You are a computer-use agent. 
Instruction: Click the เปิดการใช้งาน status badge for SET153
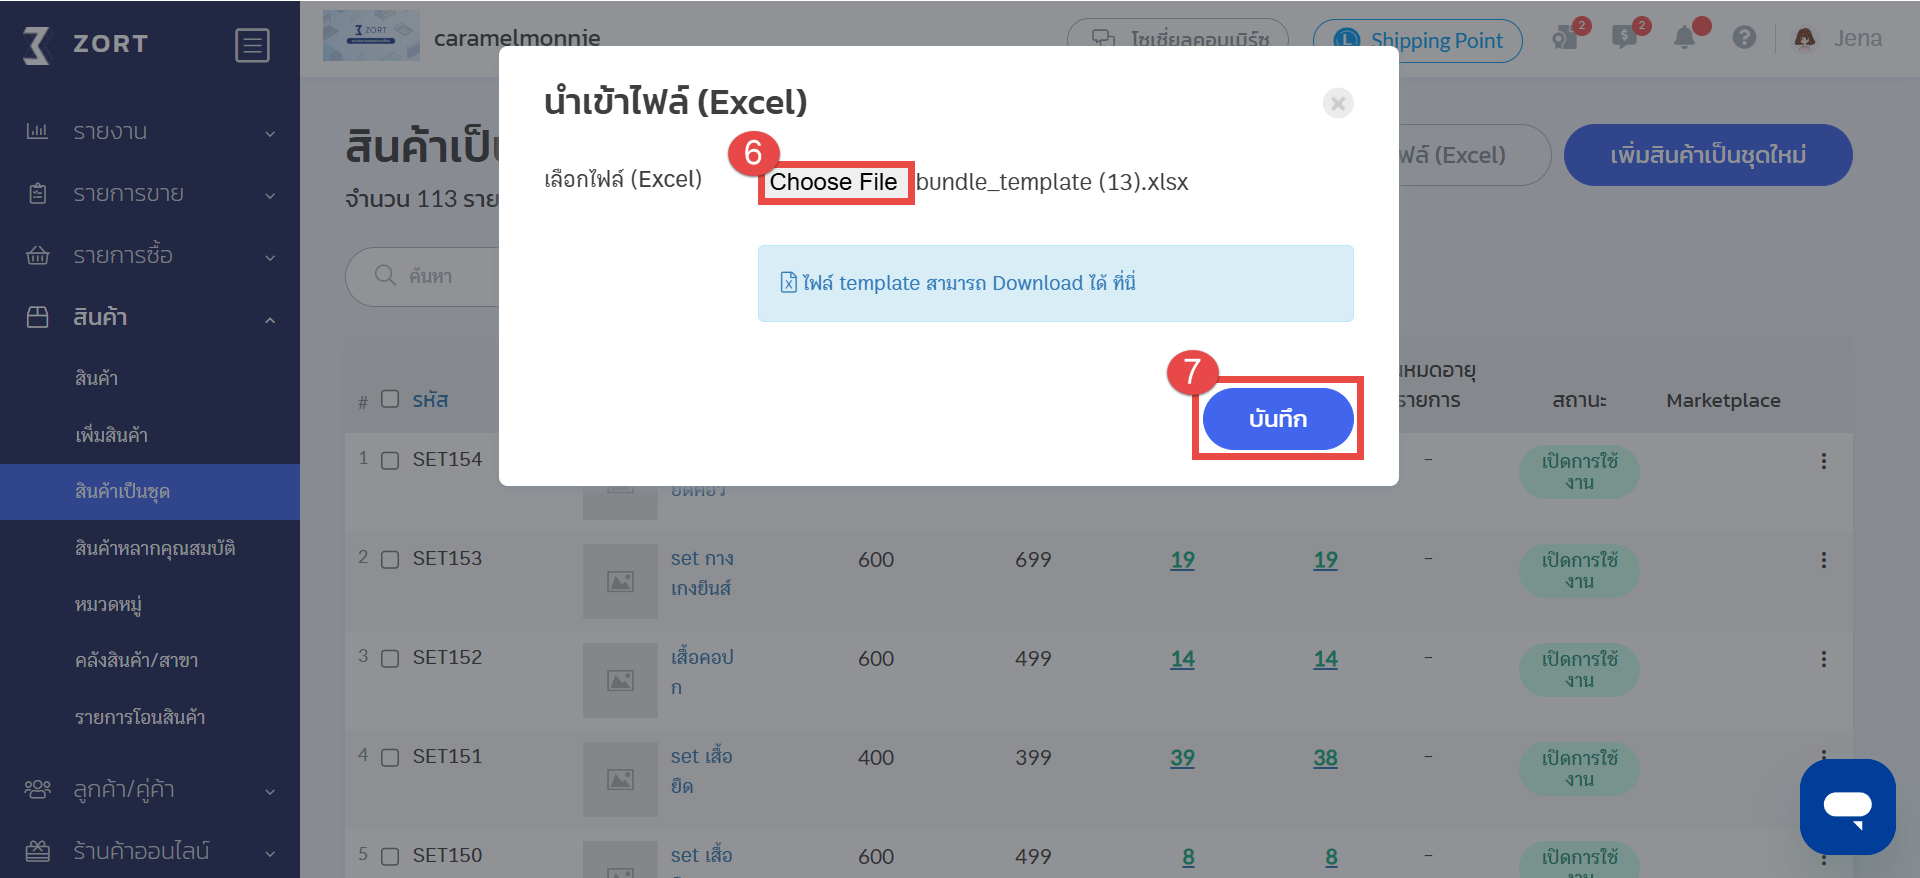coord(1579,571)
